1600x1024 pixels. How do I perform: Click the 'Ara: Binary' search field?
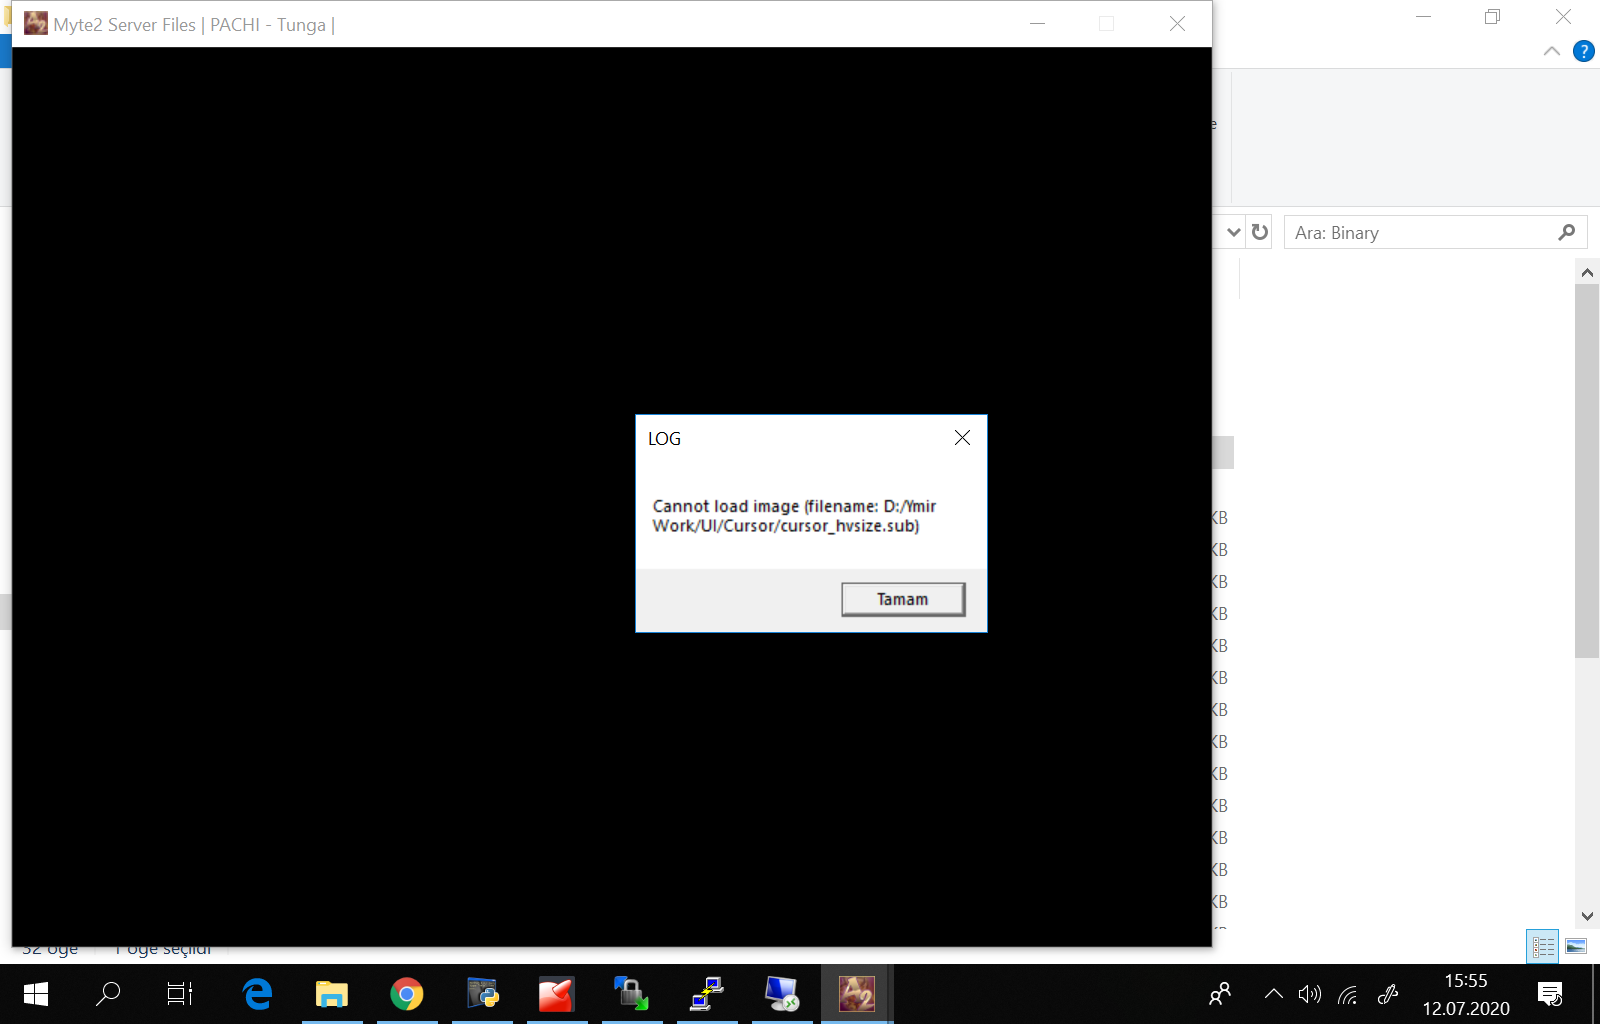(x=1435, y=232)
